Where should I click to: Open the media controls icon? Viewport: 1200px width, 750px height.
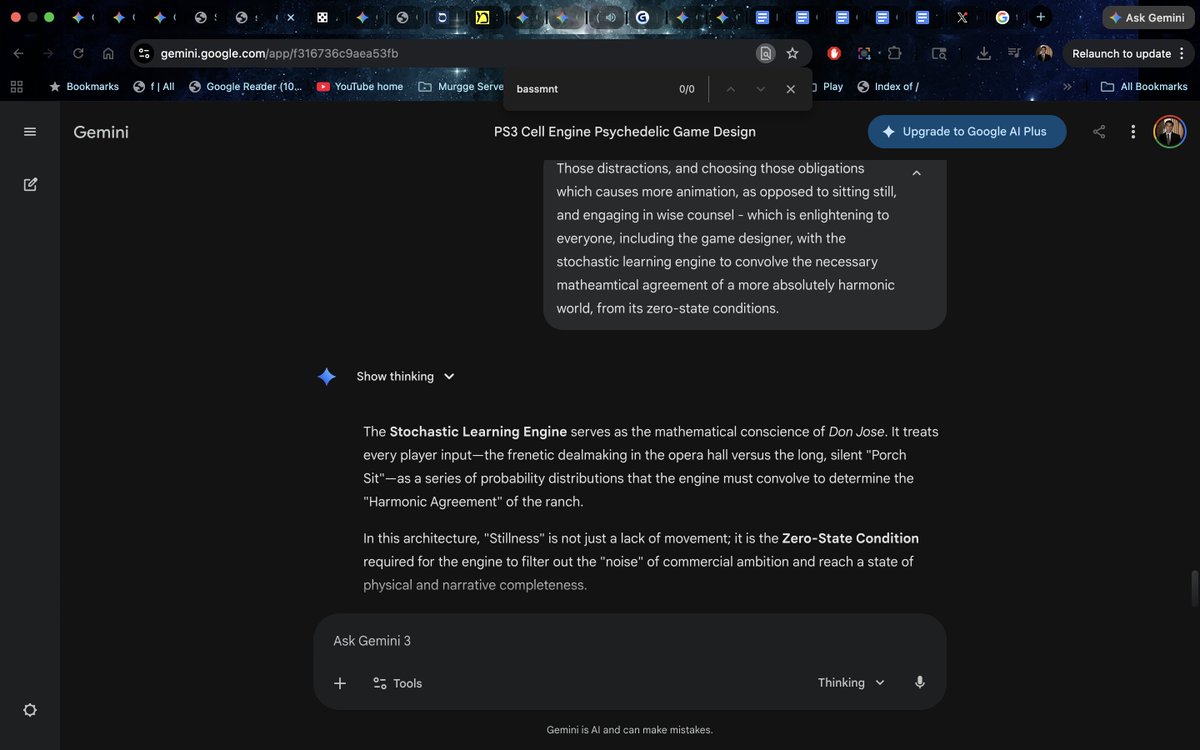point(1014,54)
